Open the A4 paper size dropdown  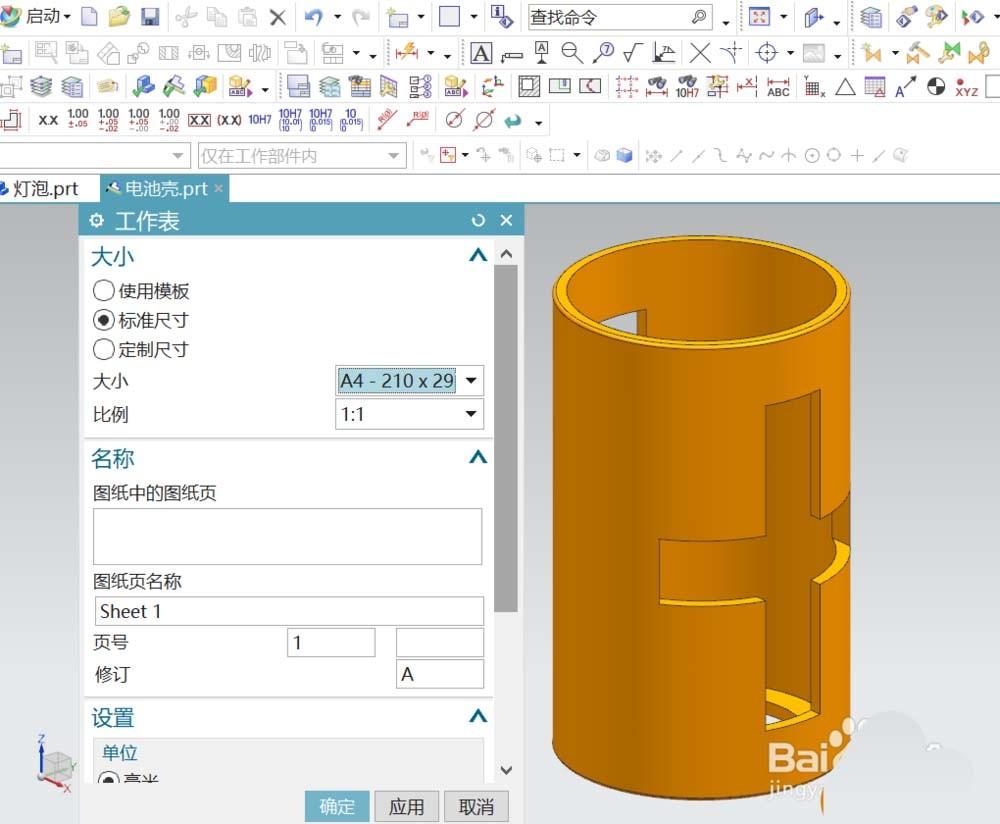(x=469, y=380)
